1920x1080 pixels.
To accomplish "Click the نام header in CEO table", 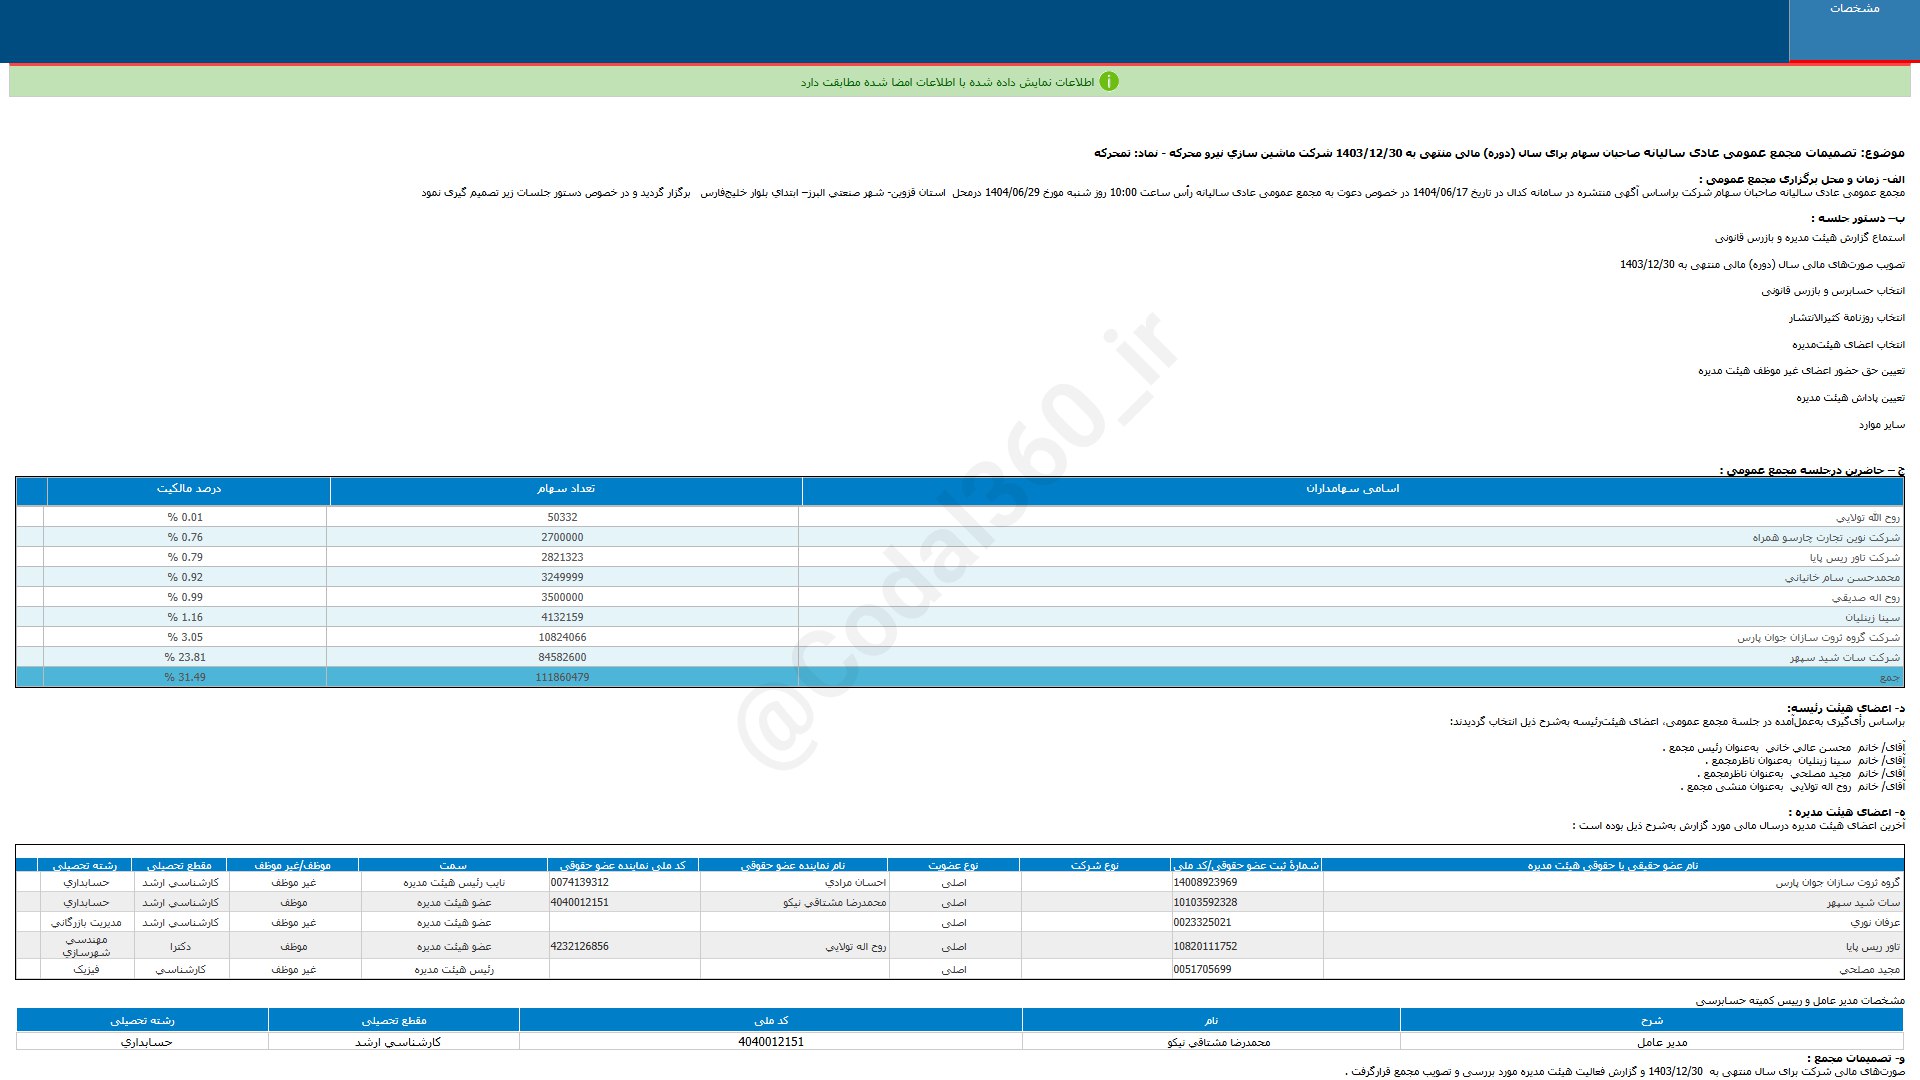I will click(x=1210, y=1021).
